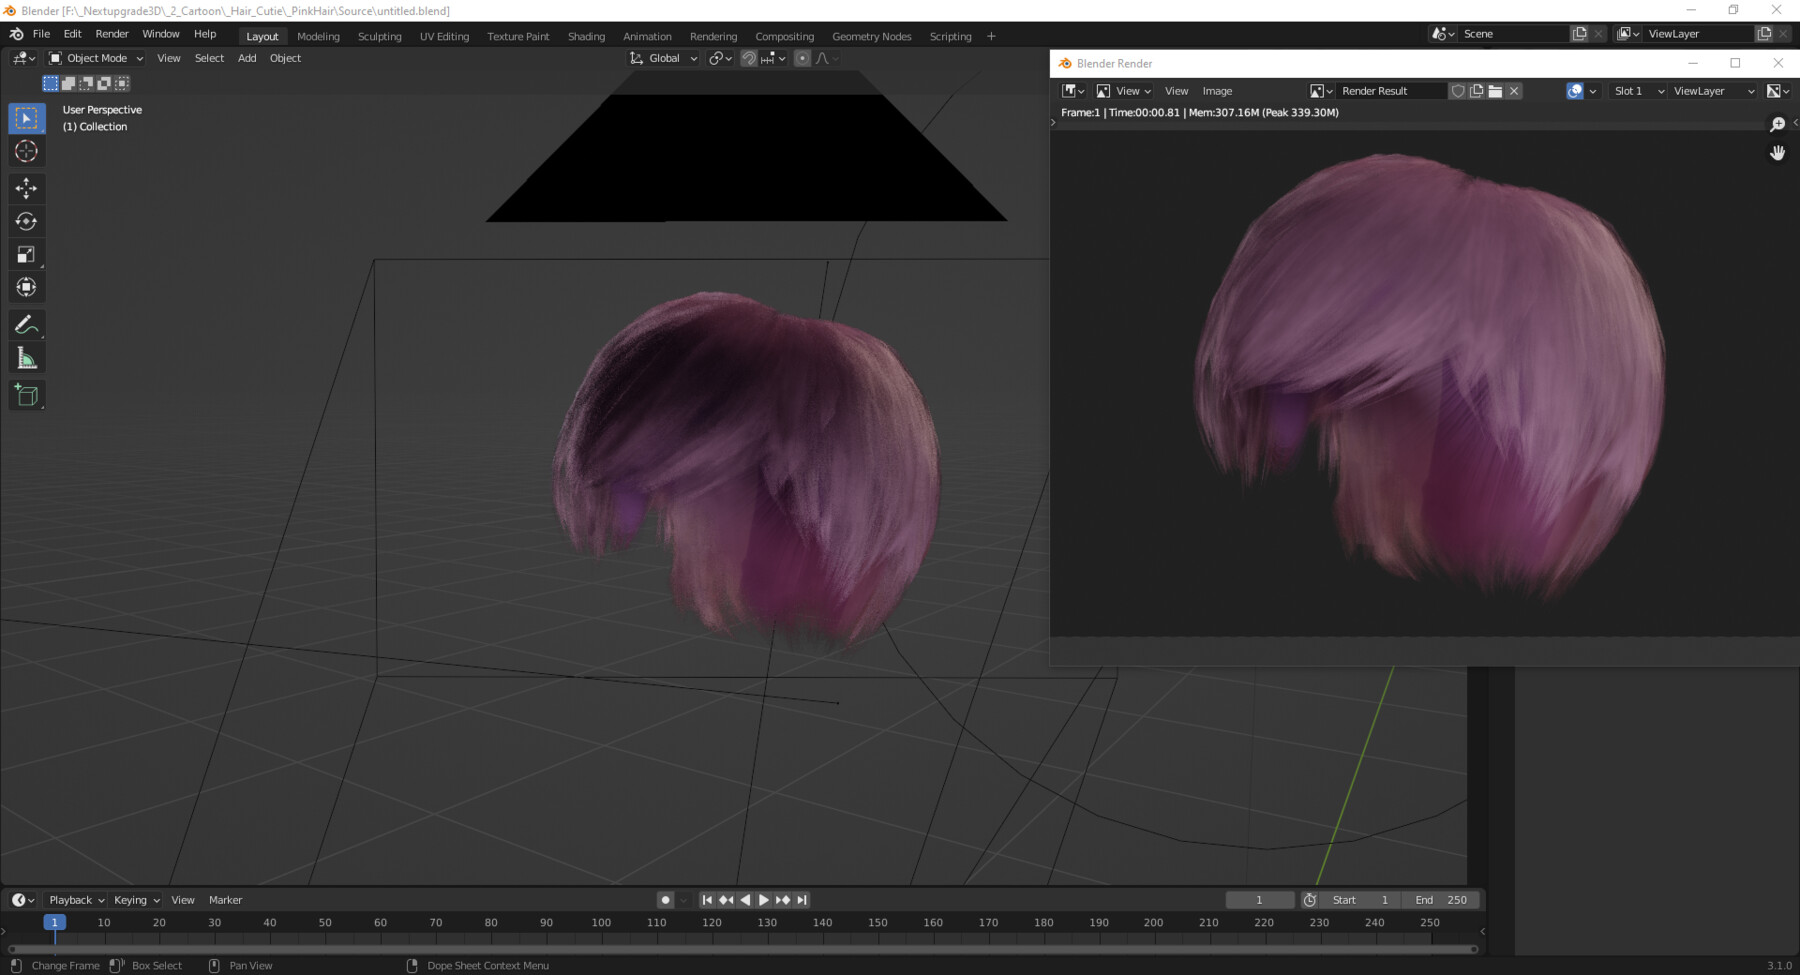Viewport: 1800px width, 975px height.
Task: Toggle display channels button in the Render window
Action: [x=1778, y=91]
